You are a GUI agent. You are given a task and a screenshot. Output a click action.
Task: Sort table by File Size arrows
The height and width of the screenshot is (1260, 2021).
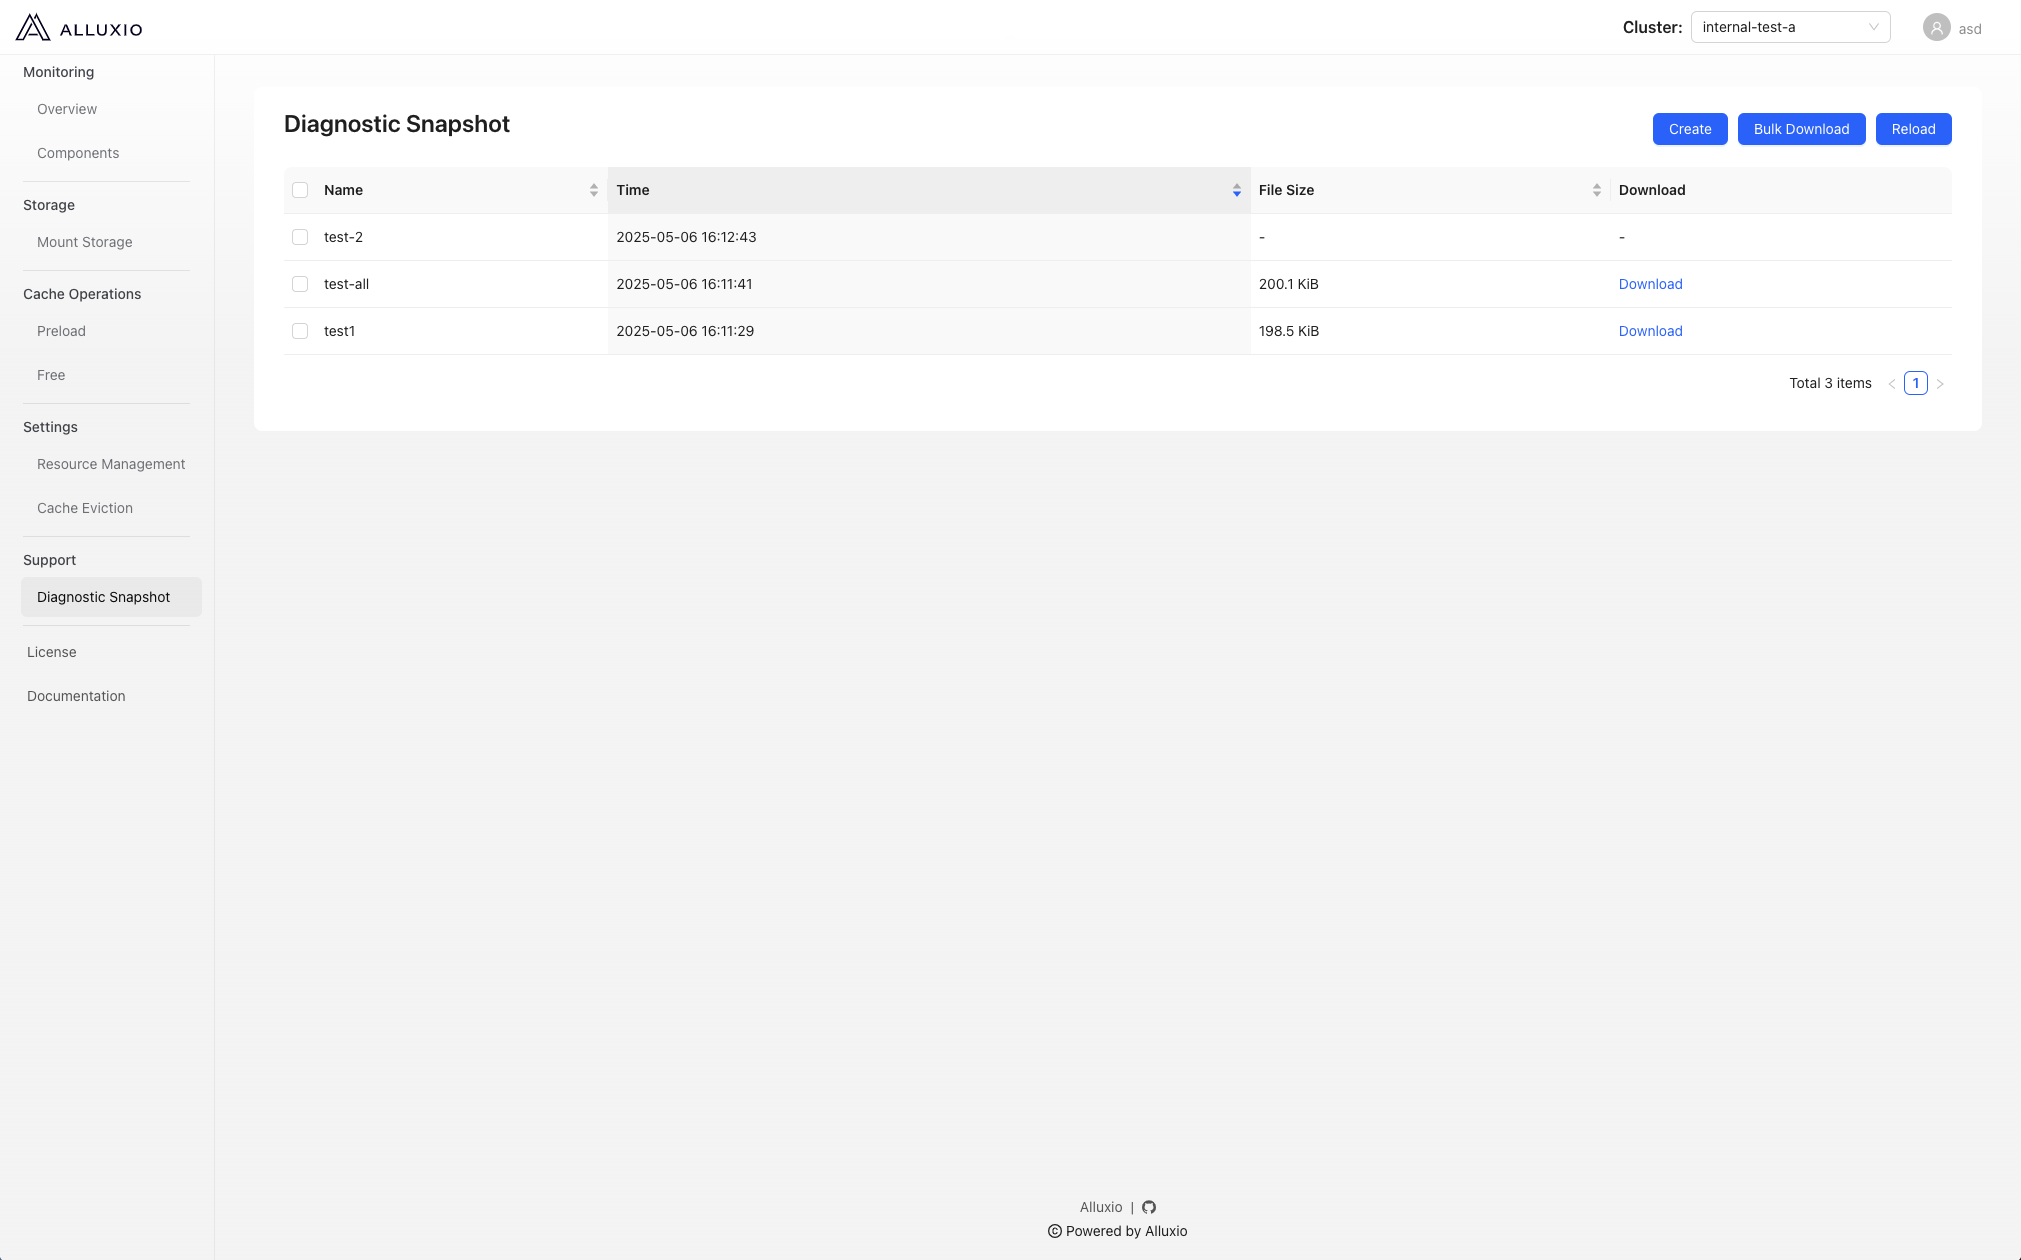[1596, 190]
